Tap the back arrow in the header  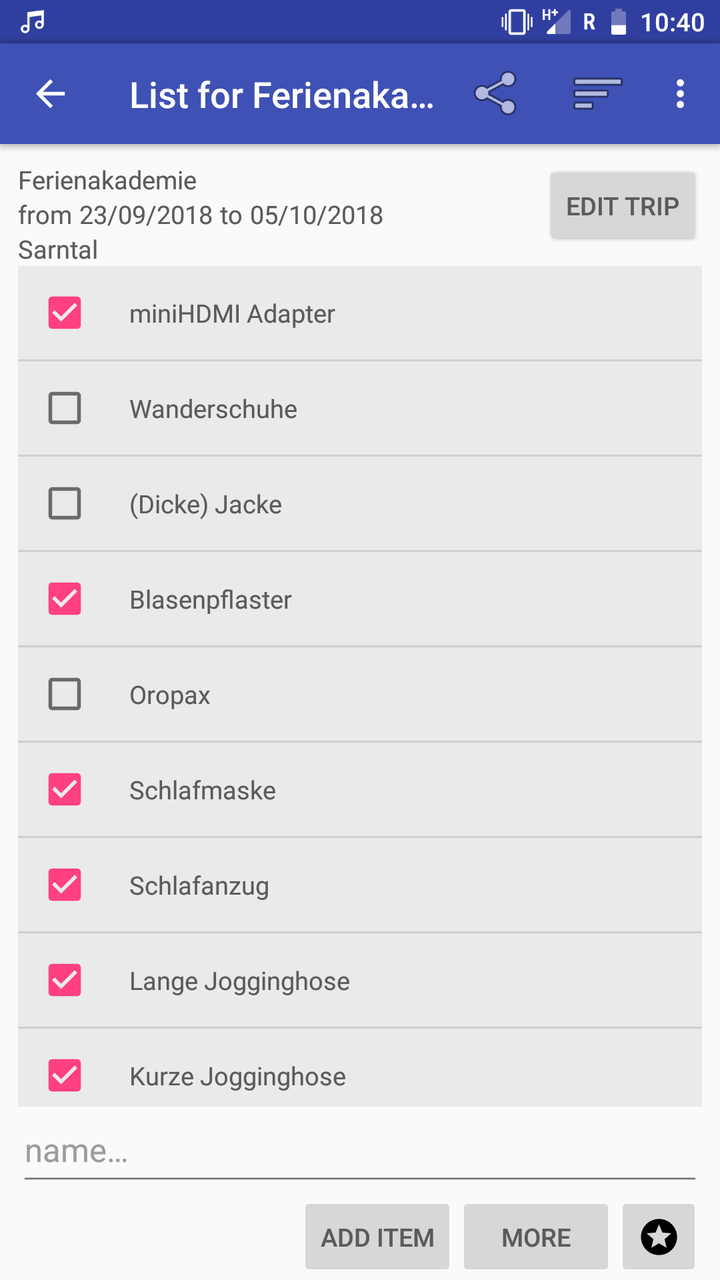point(50,94)
